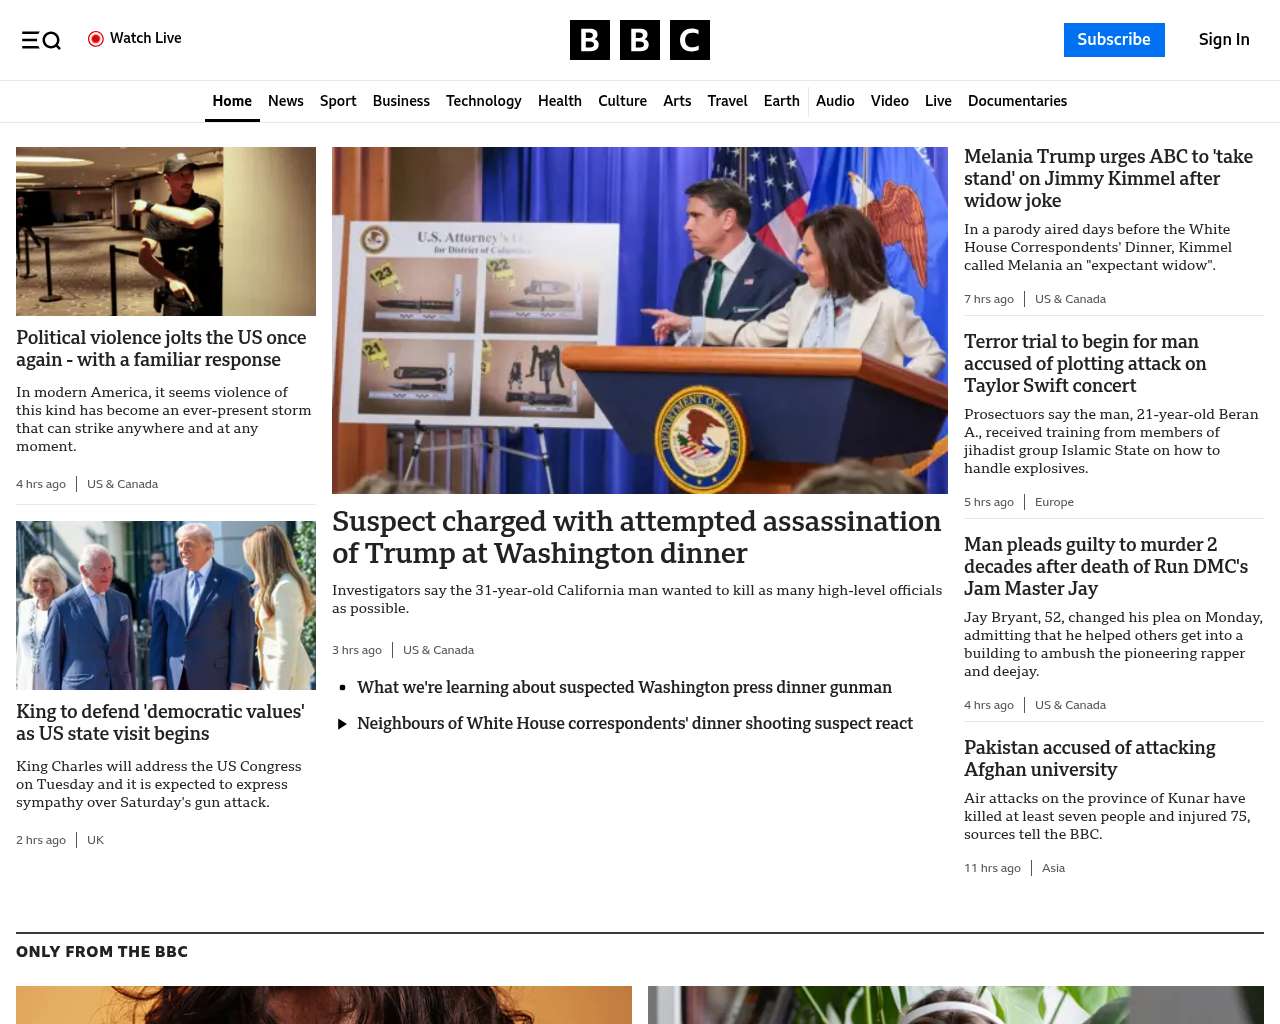Click Sign In
The width and height of the screenshot is (1280, 1024).
click(1223, 40)
